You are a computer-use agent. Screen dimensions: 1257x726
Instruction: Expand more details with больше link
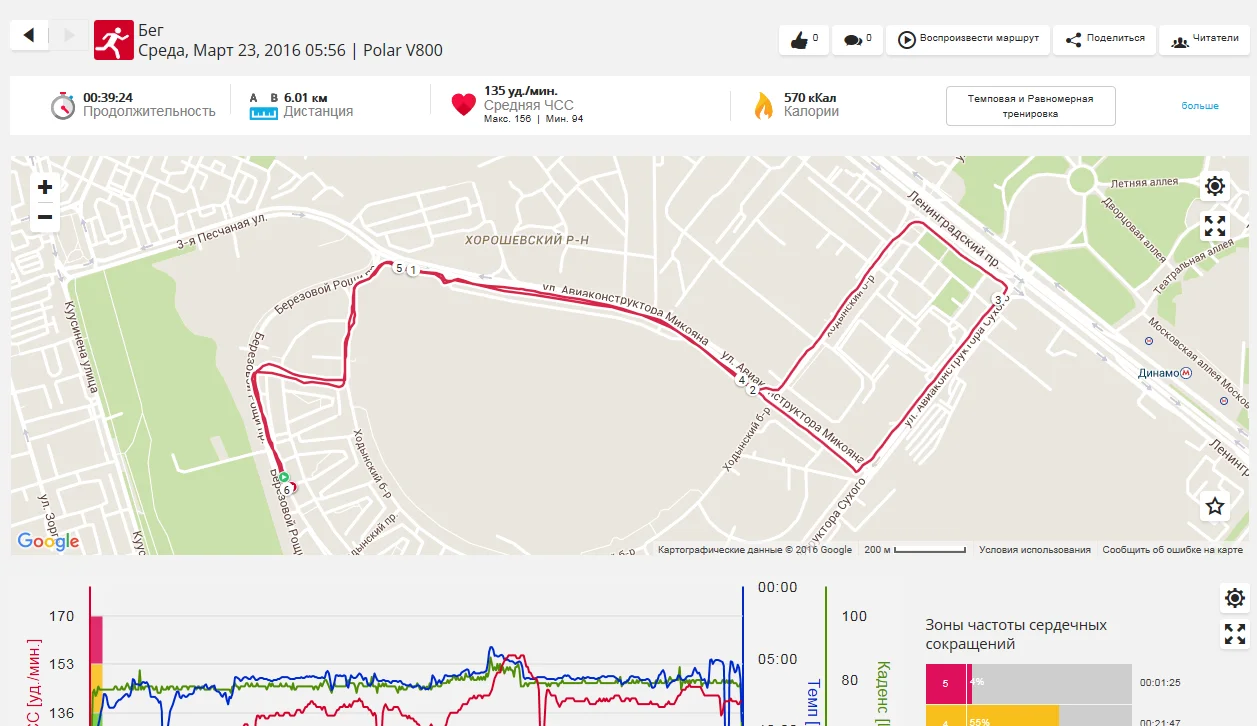coord(1200,106)
